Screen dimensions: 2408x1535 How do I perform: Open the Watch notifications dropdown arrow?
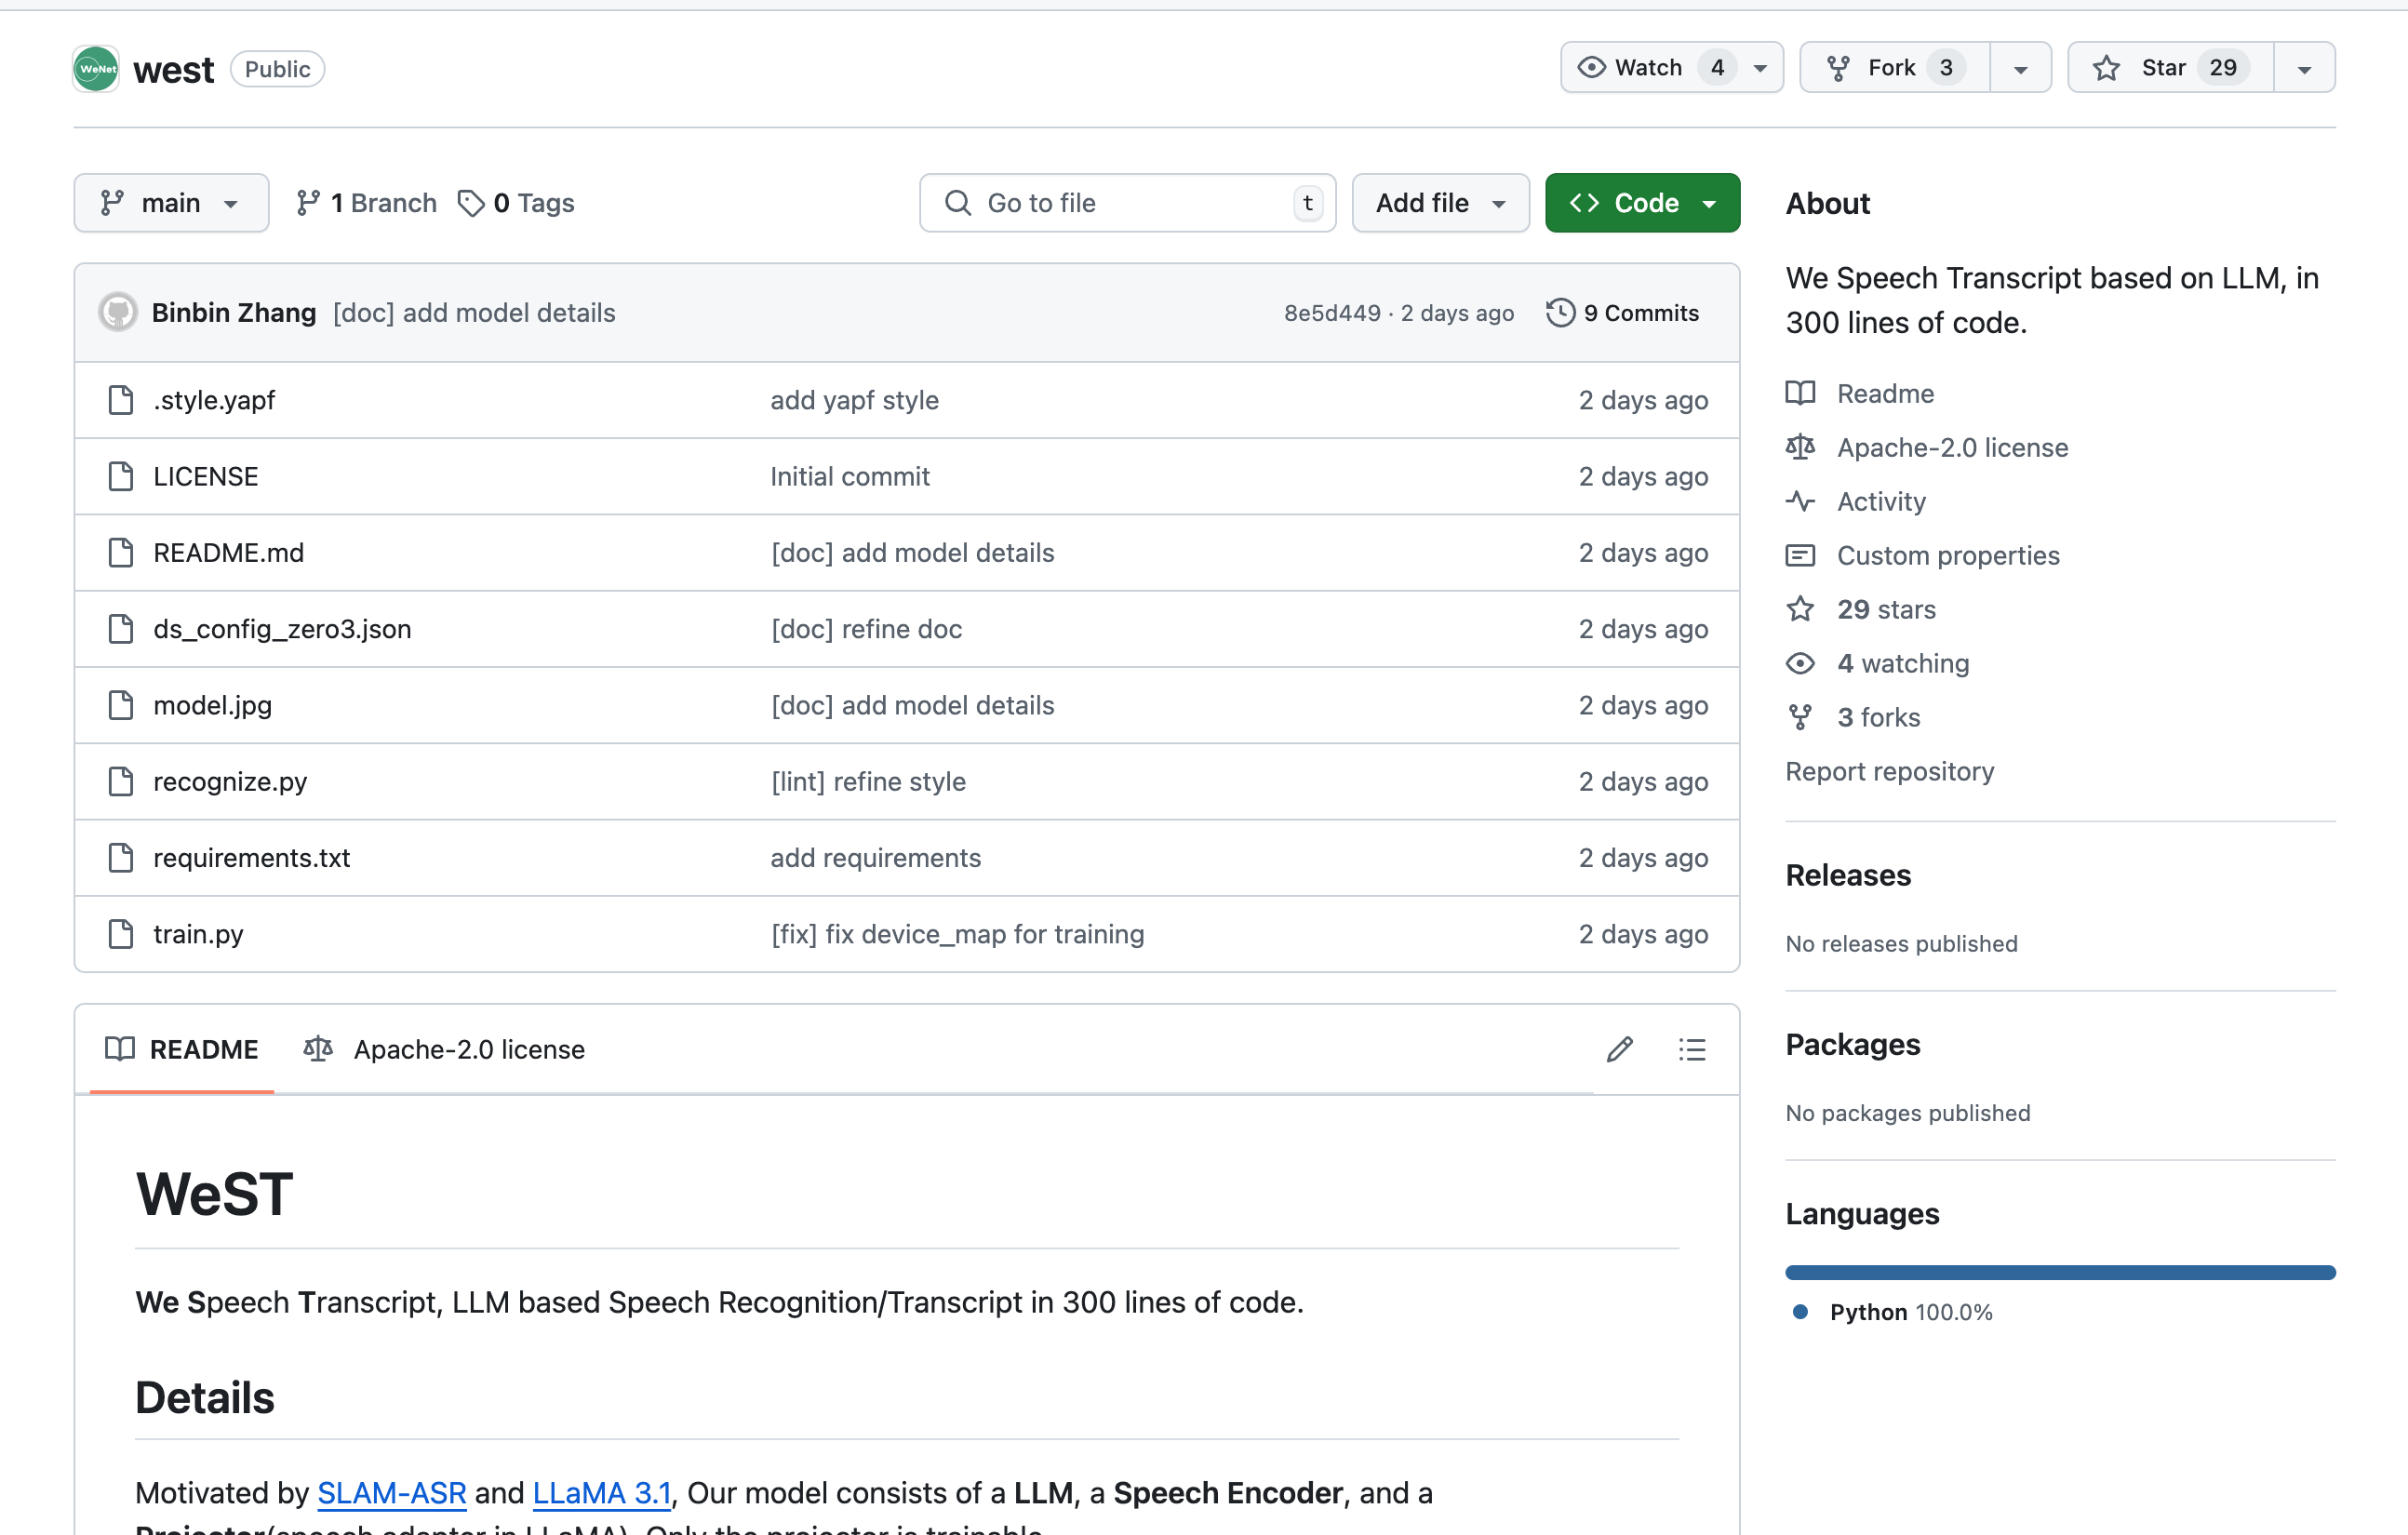point(1761,68)
